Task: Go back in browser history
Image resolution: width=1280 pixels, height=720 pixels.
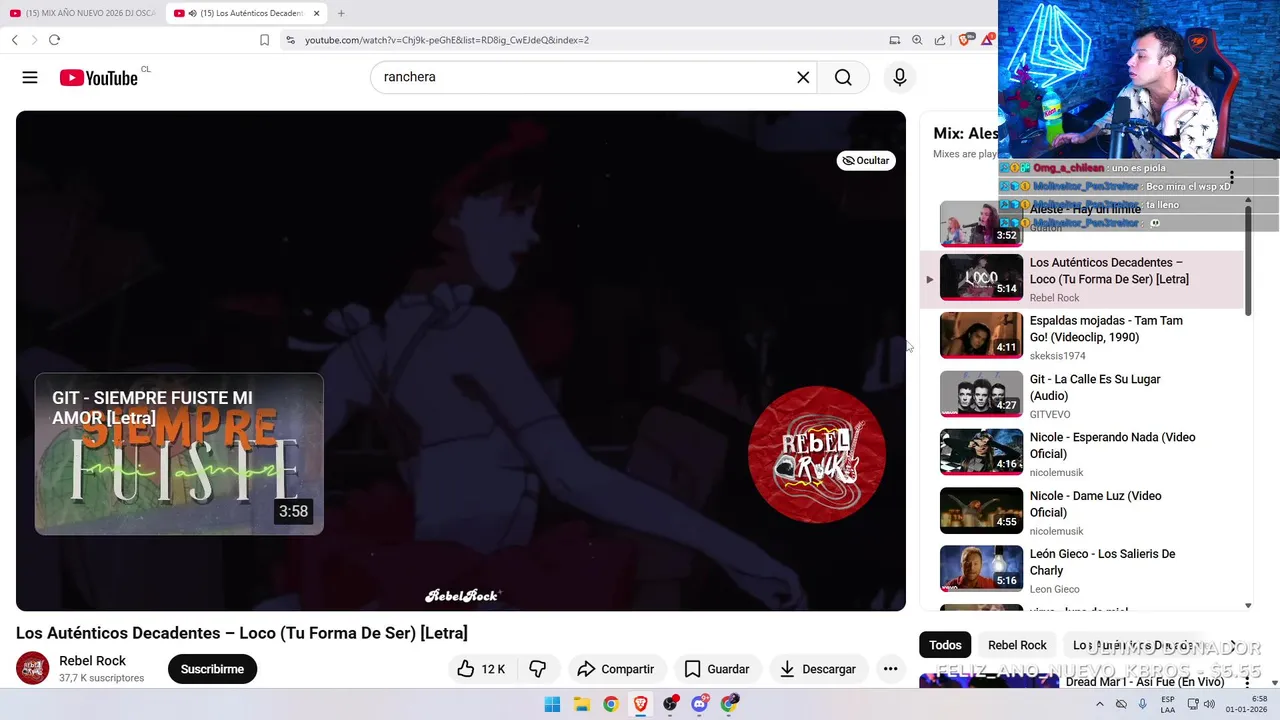Action: [x=15, y=40]
